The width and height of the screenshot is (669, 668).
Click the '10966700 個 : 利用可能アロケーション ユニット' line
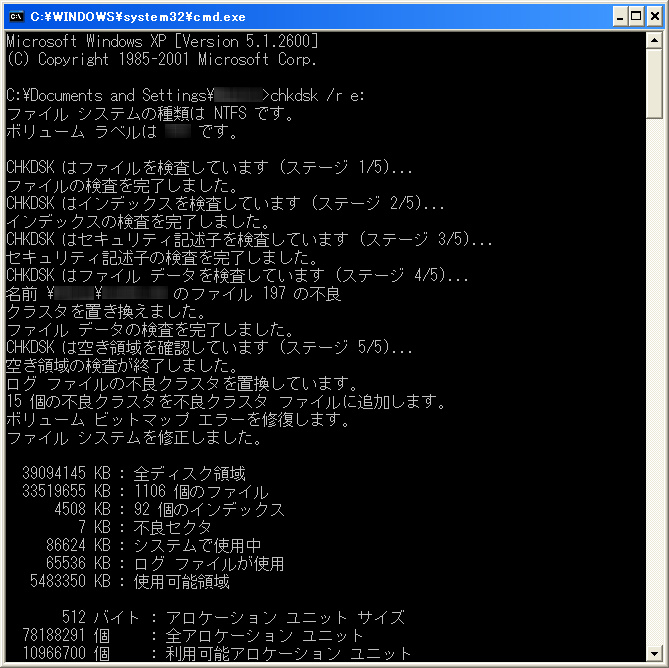coord(217,653)
